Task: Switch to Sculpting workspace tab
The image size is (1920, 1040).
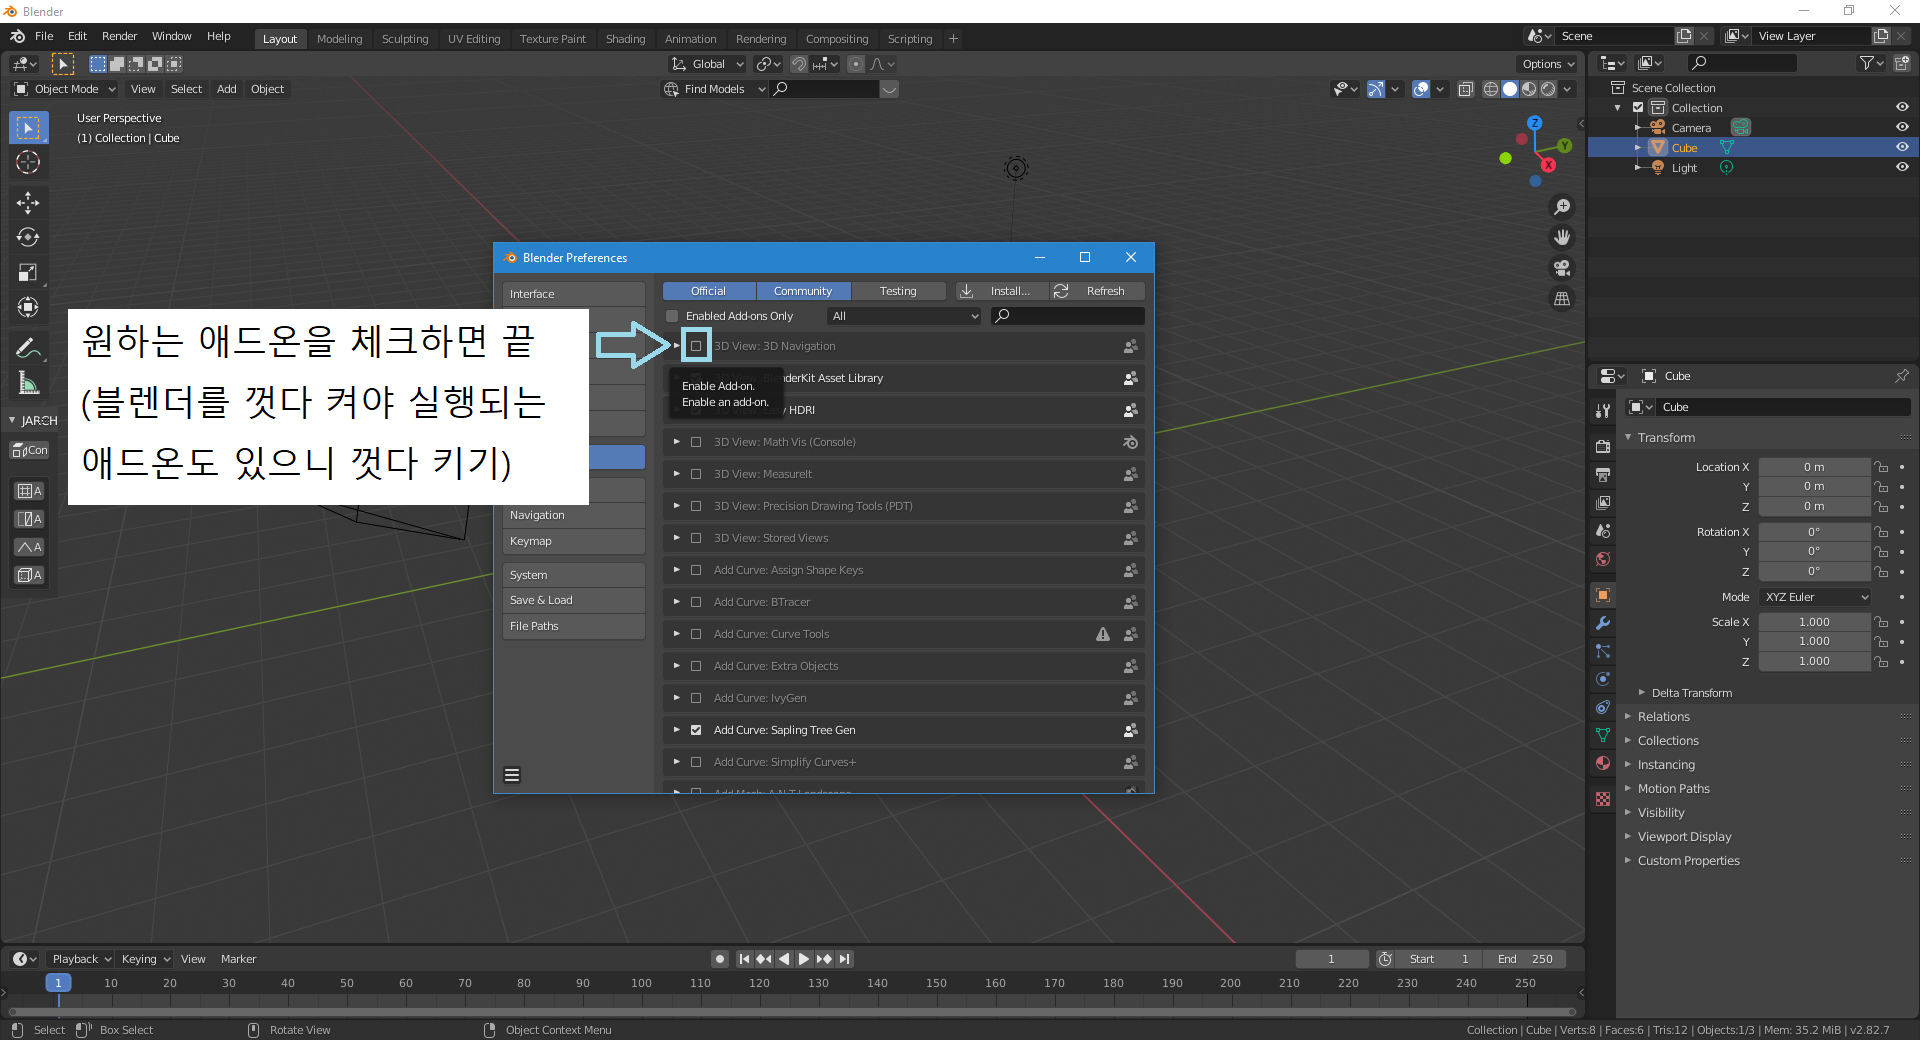Action: [x=405, y=39]
